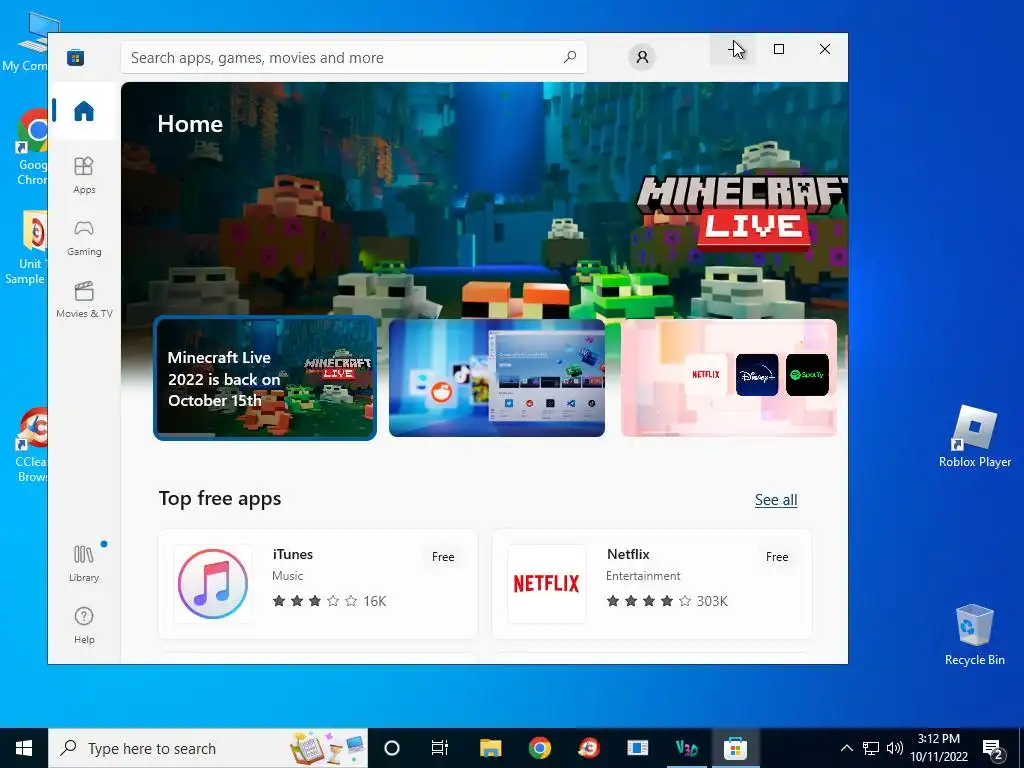
Task: Open the Minecraft Live 2022 promo card
Action: tap(265, 378)
